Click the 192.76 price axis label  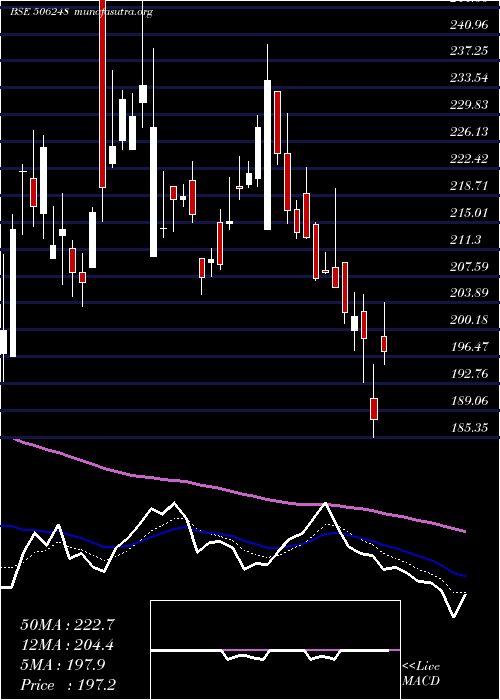pyautogui.click(x=469, y=374)
